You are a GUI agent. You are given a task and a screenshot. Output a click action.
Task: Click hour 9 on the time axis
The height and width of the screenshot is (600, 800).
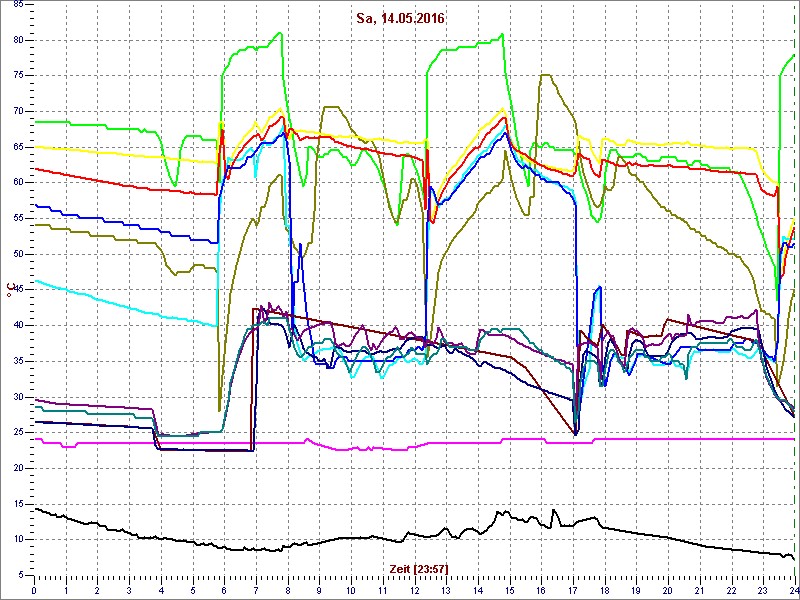coord(319,590)
